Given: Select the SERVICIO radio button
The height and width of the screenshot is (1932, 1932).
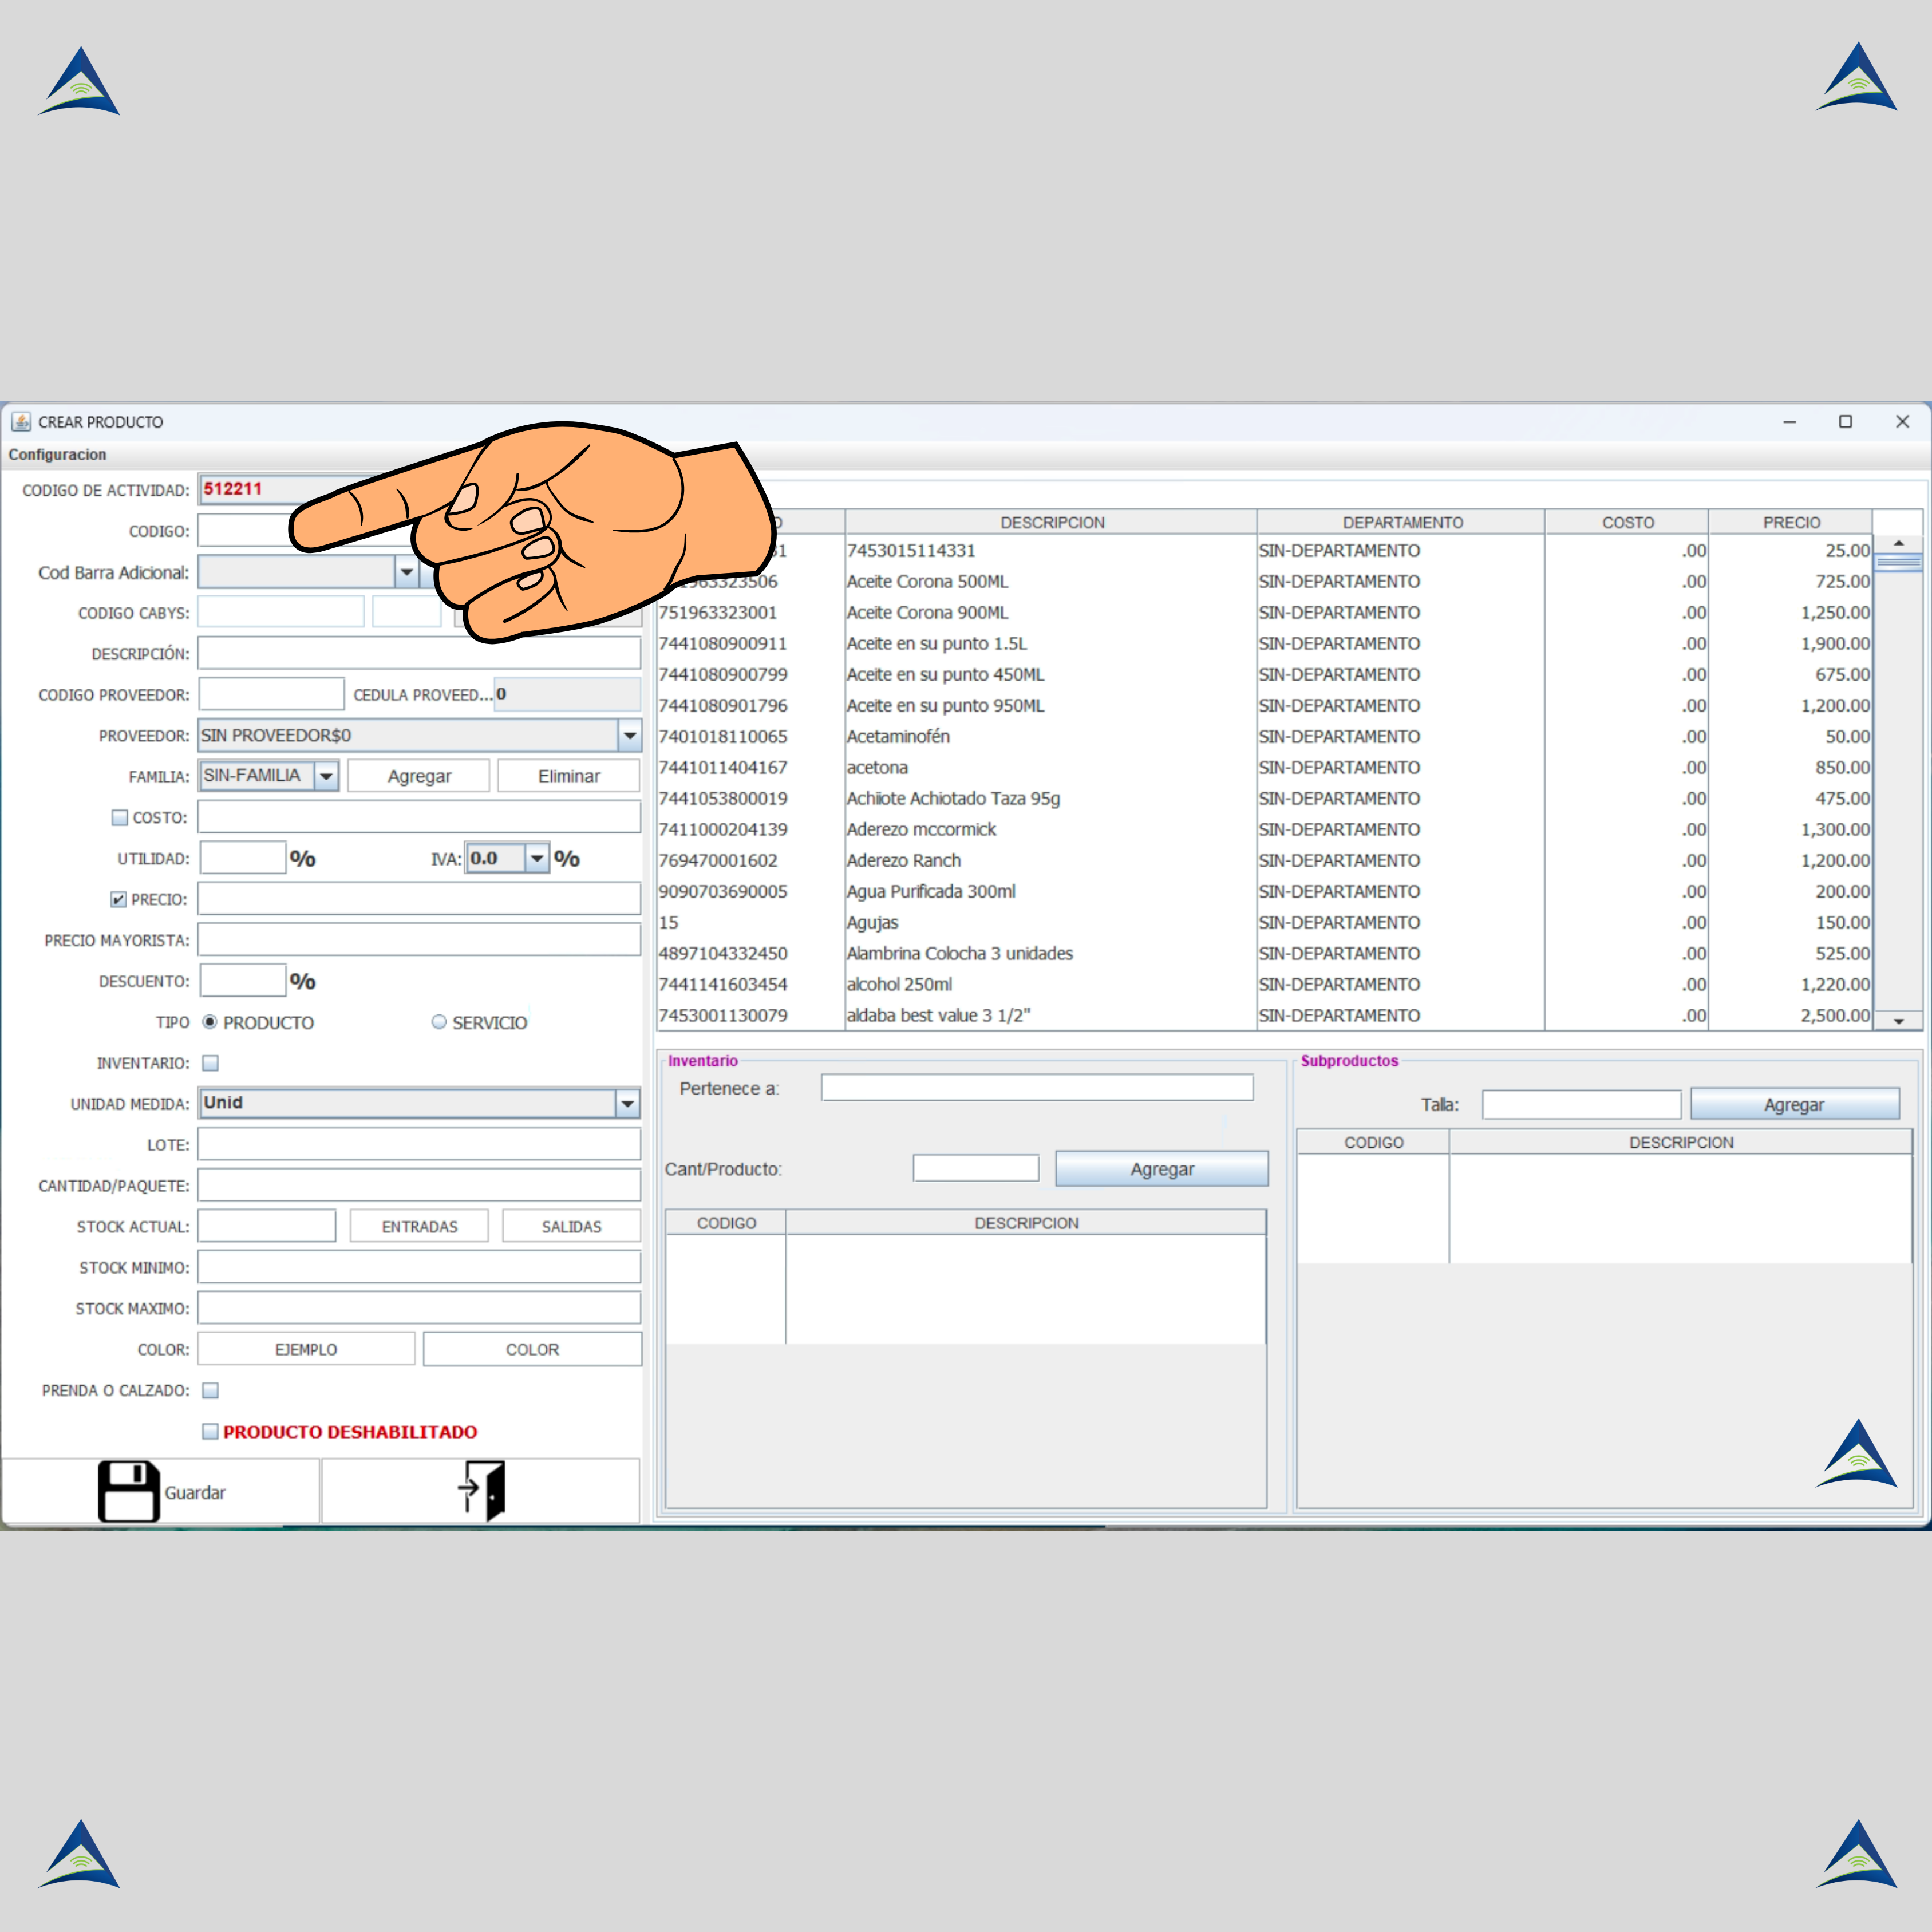Looking at the screenshot, I should click(439, 1022).
